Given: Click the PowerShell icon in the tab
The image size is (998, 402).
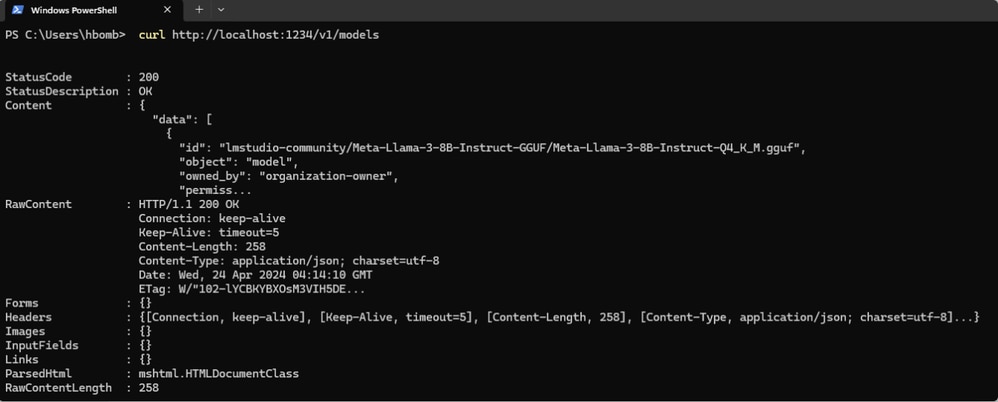Looking at the screenshot, I should coord(16,9).
